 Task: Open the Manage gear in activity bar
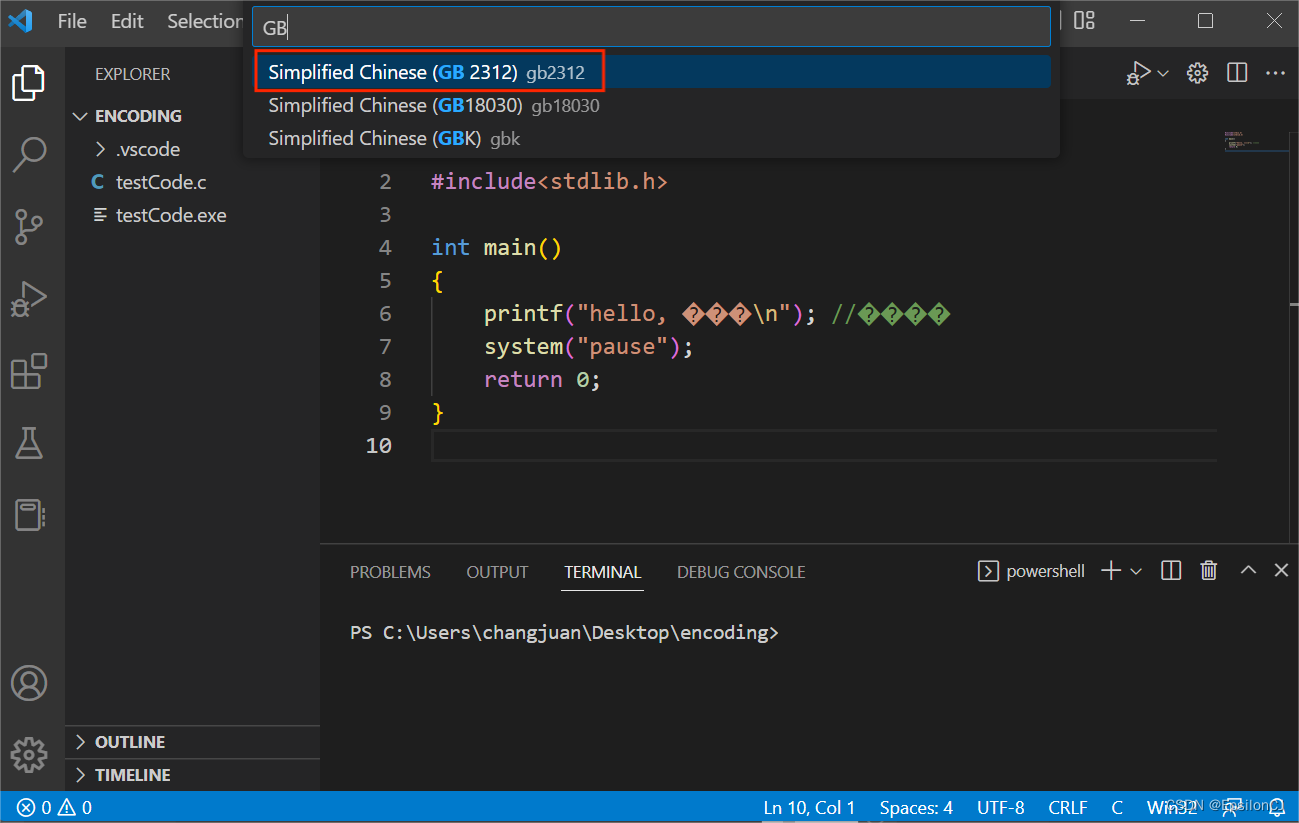coord(29,755)
